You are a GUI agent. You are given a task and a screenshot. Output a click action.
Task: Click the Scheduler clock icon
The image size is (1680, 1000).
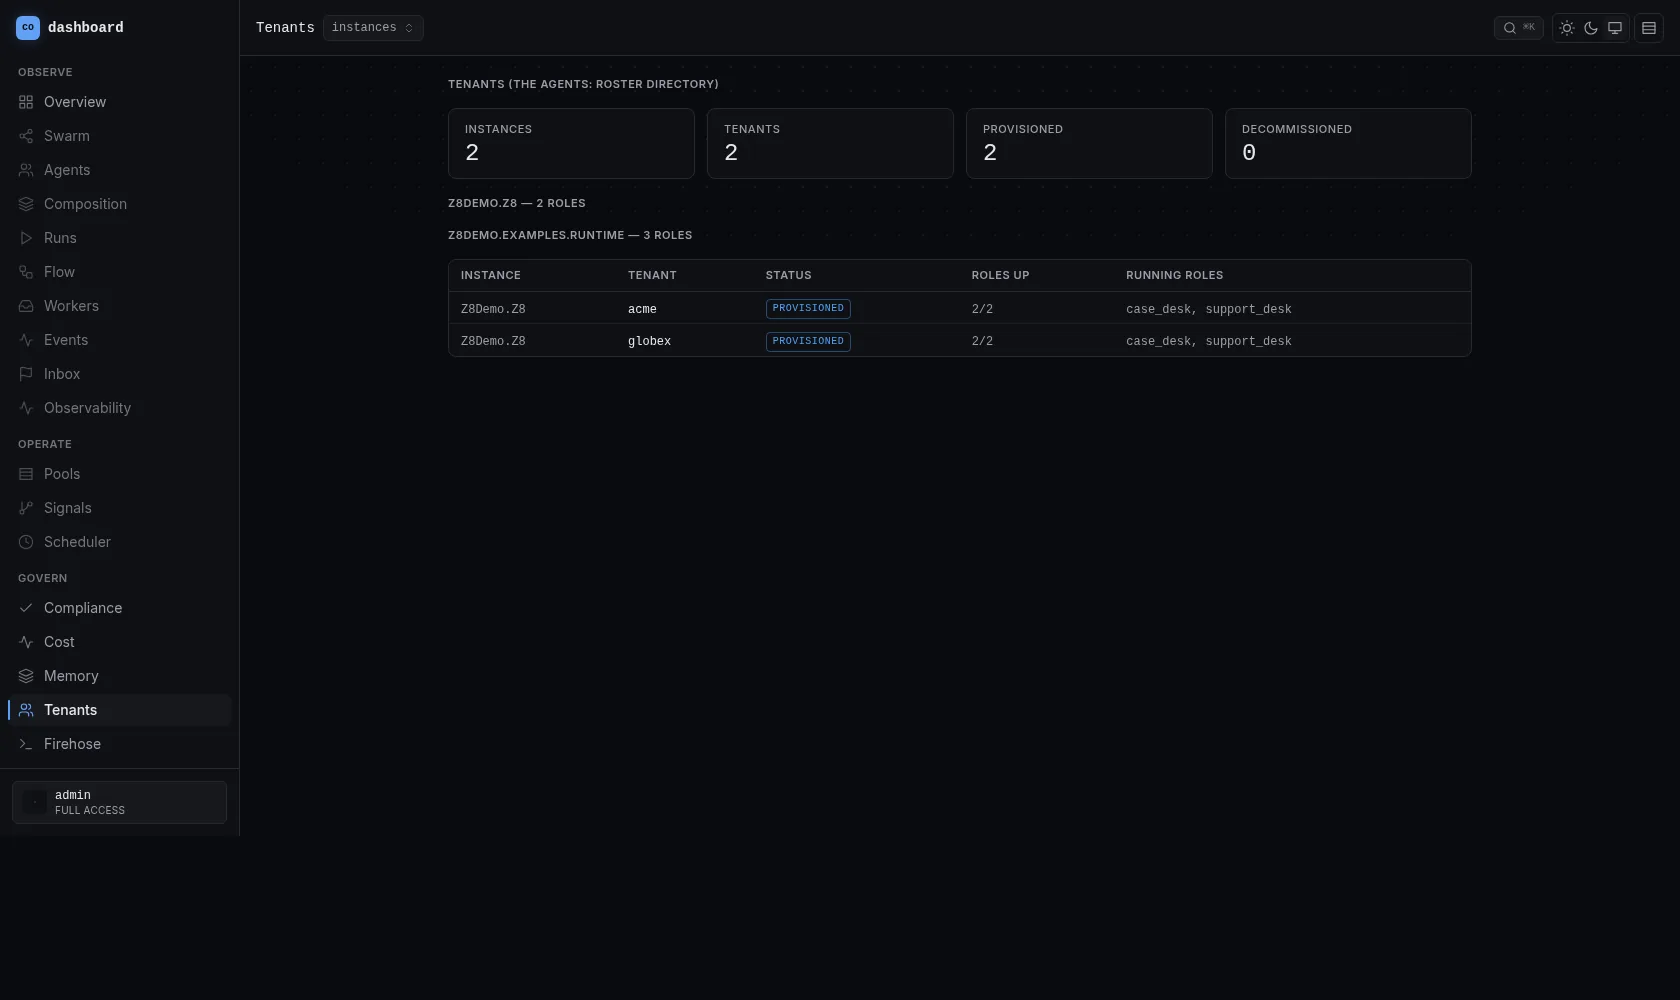(x=26, y=542)
